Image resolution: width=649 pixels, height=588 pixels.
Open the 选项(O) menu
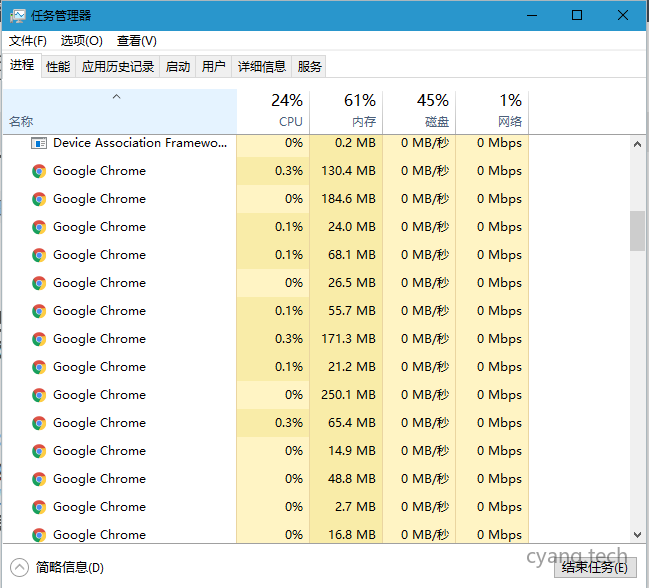[x=81, y=41]
